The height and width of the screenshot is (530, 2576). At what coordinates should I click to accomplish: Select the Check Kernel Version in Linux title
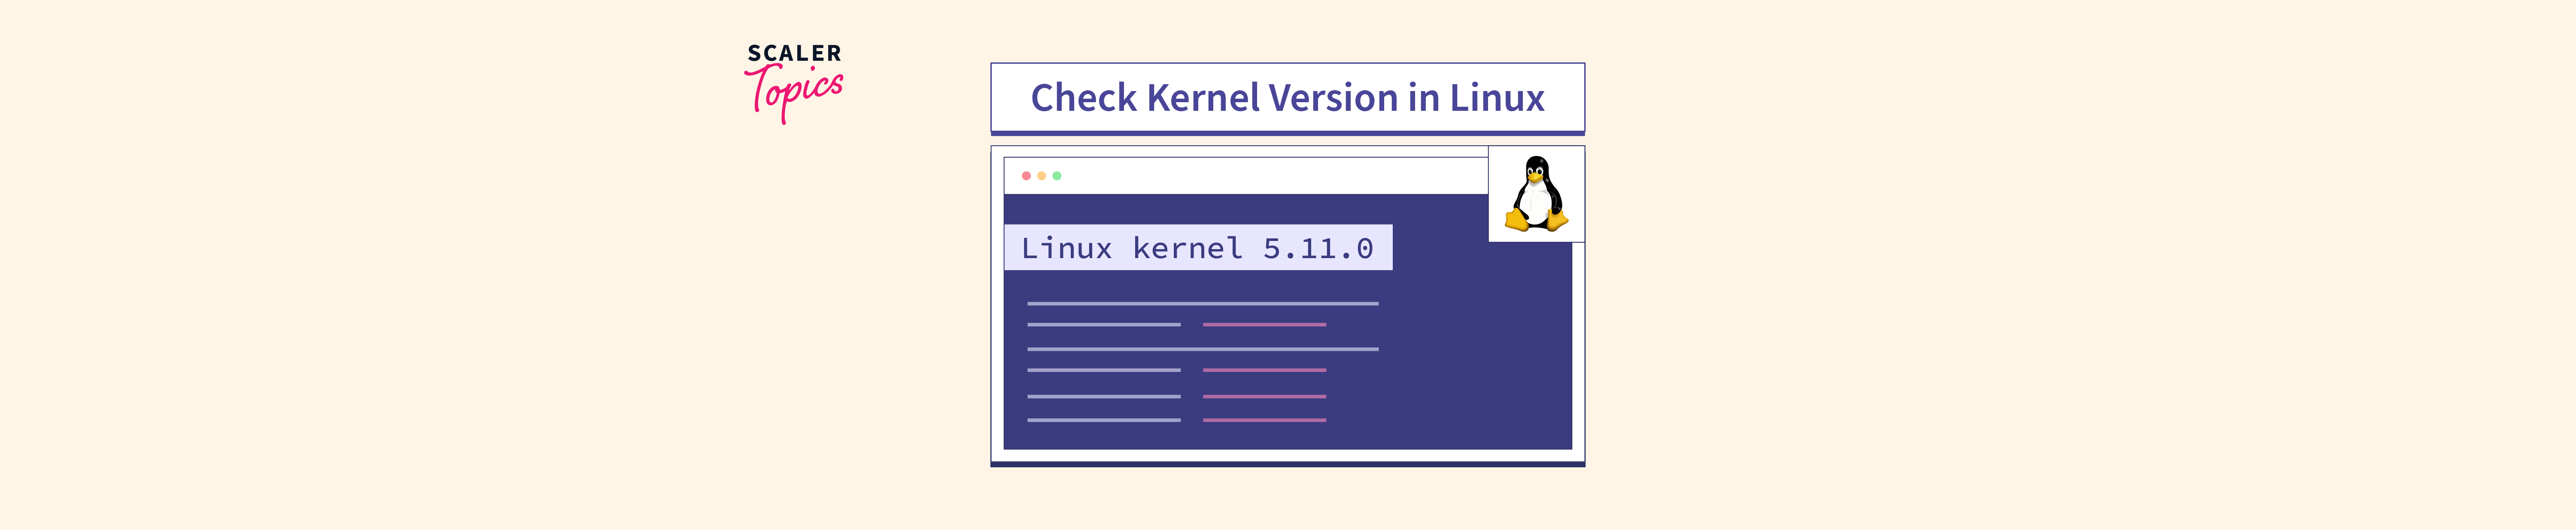pos(1287,96)
